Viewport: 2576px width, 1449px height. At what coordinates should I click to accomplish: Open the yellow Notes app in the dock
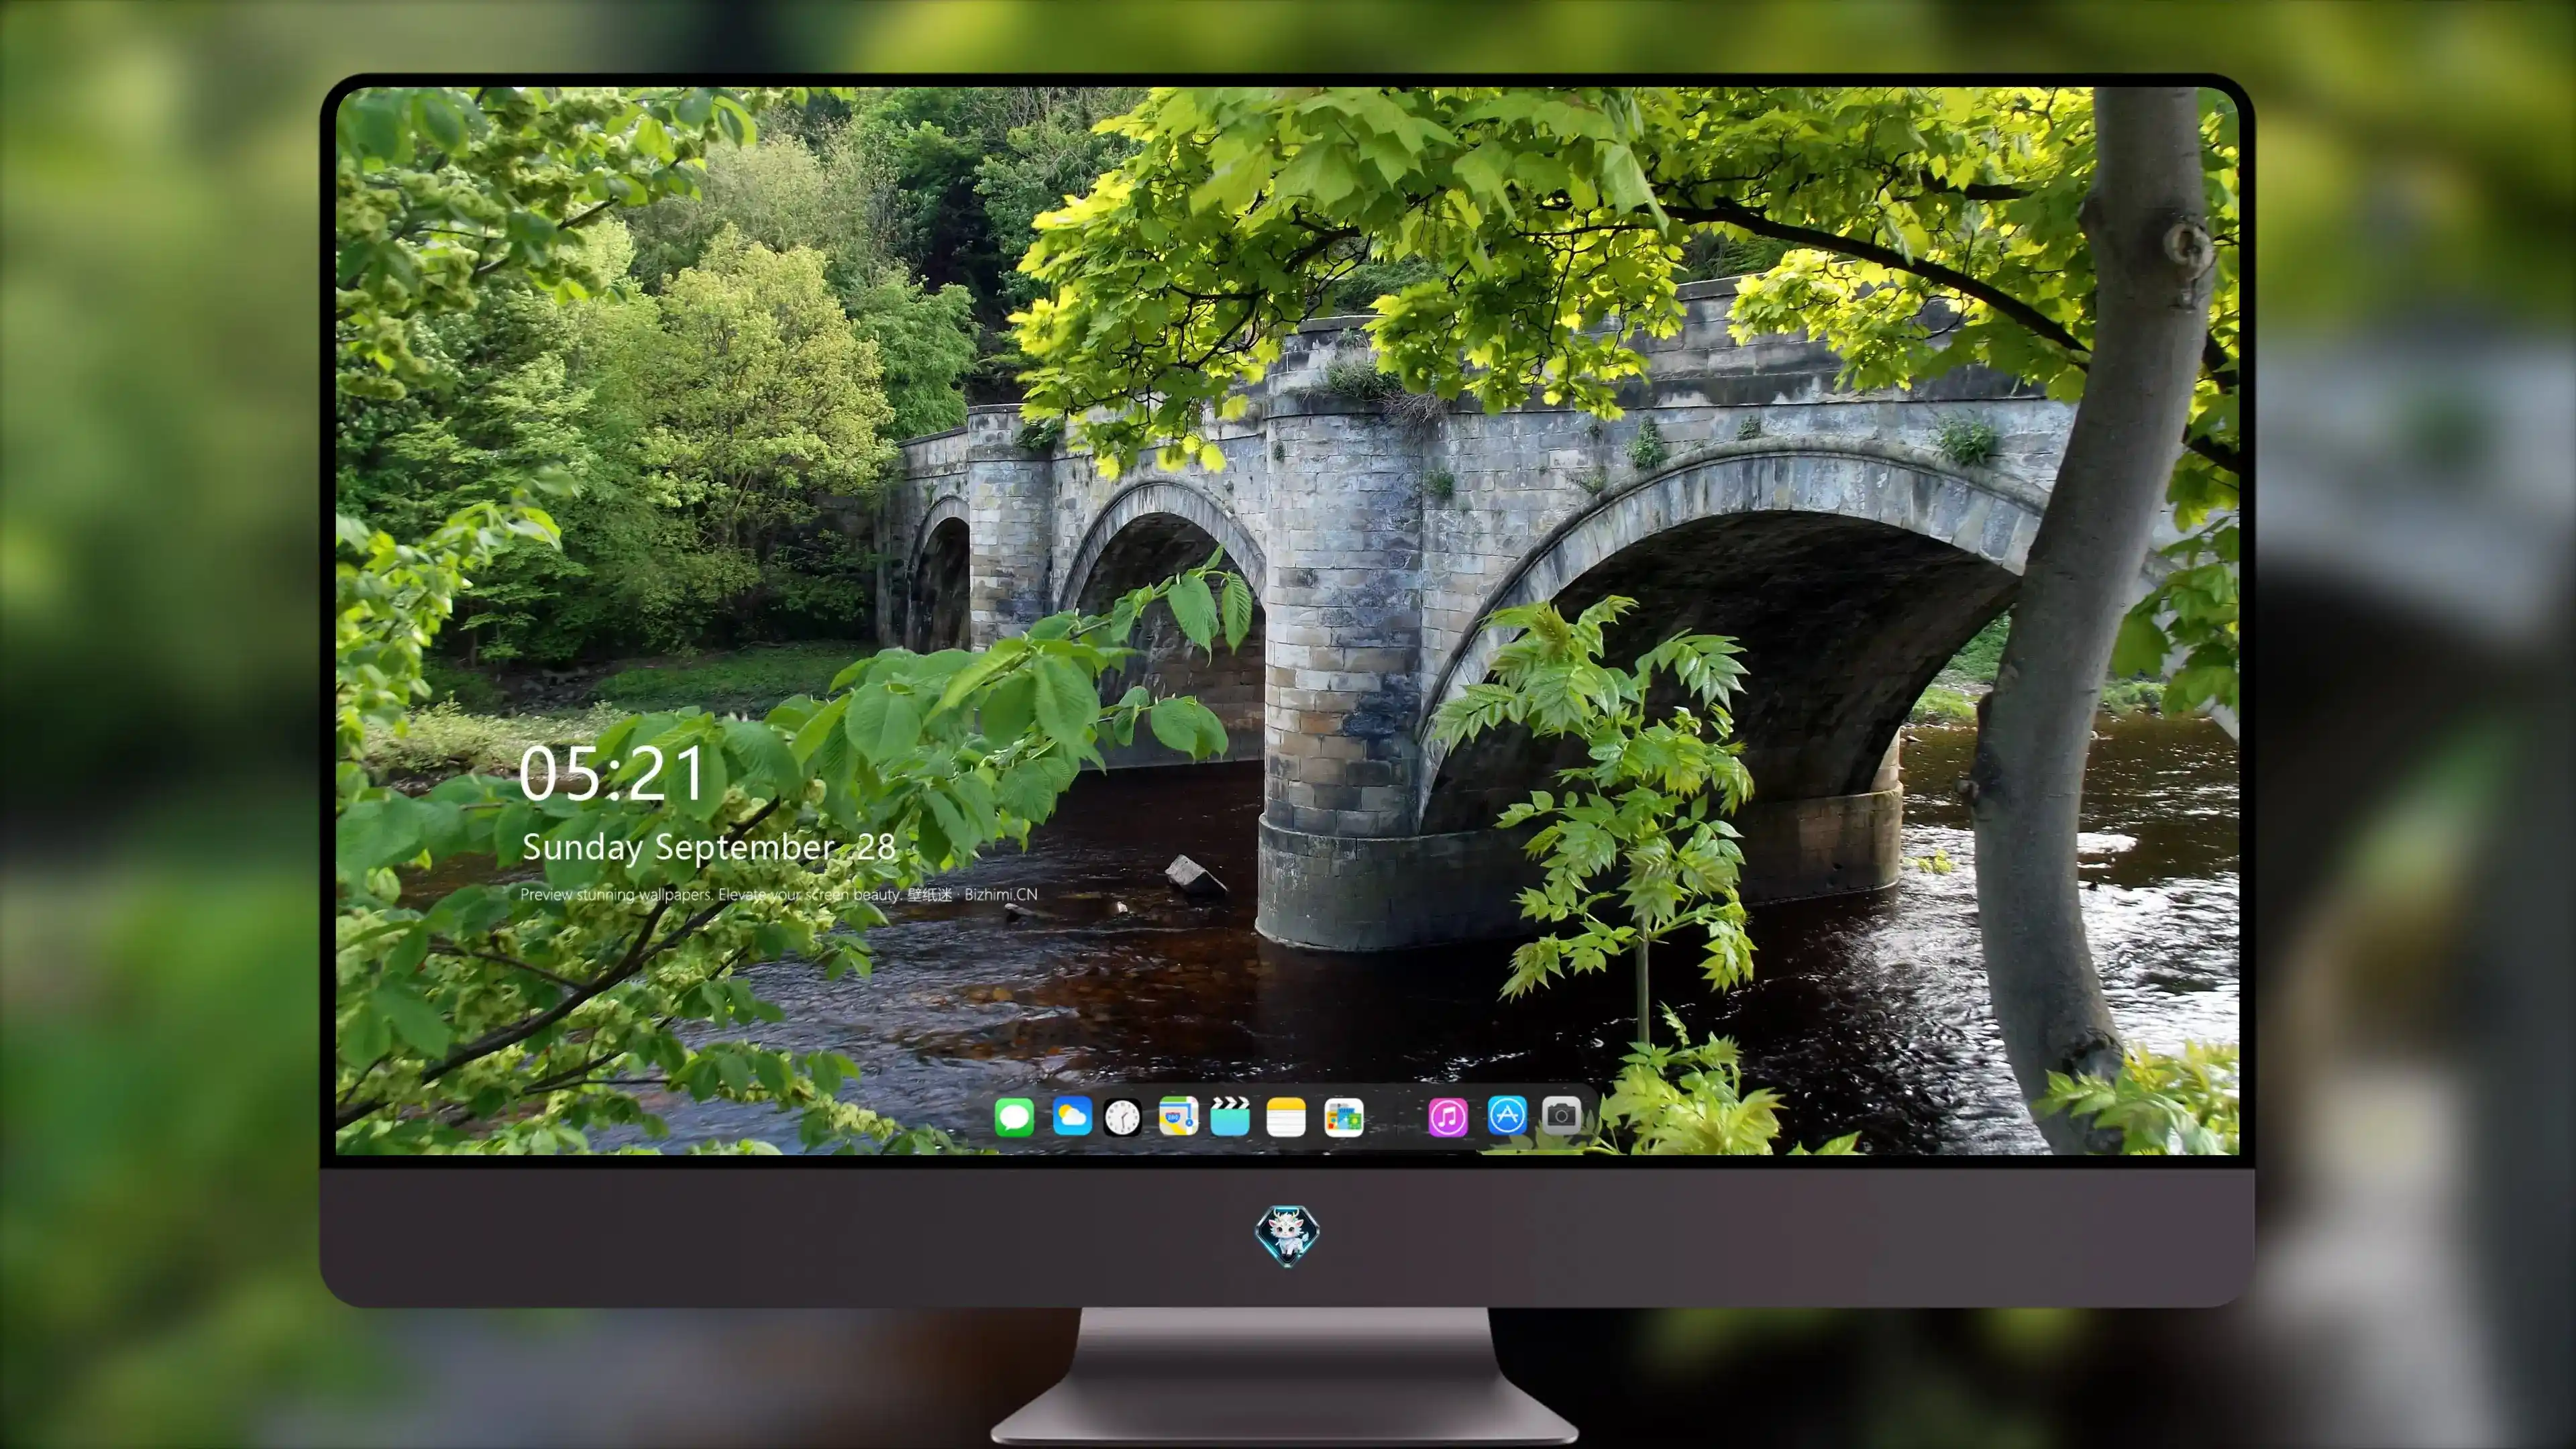[x=1286, y=1116]
